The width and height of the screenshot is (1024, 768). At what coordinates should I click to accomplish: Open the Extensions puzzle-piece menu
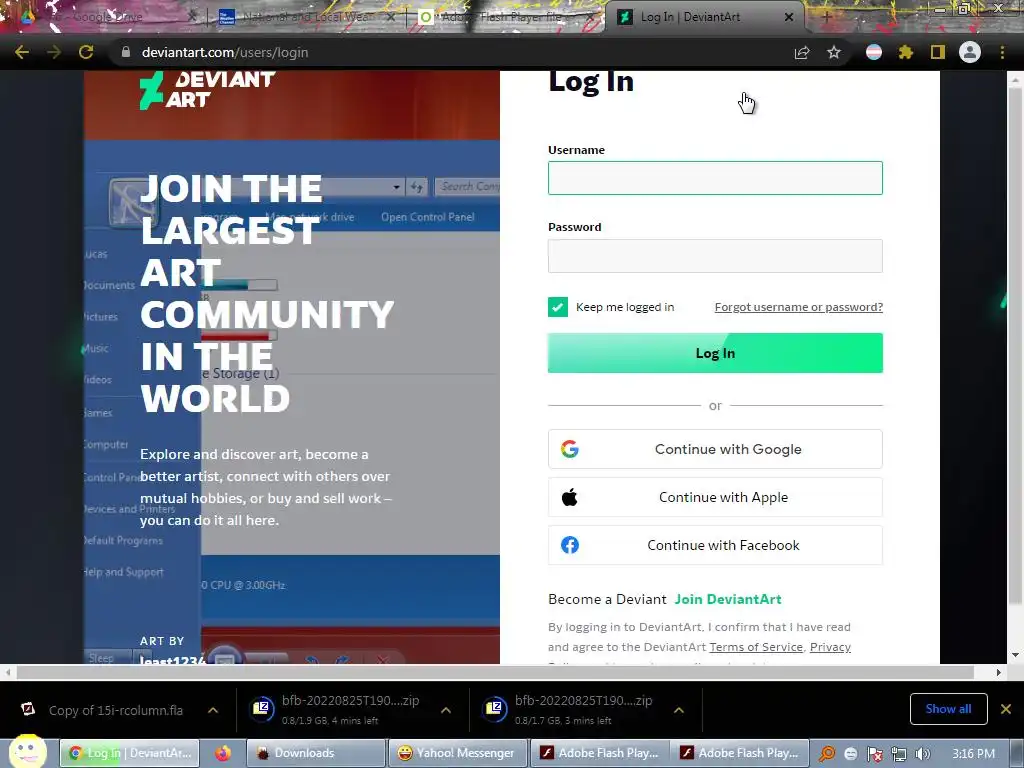tap(906, 52)
